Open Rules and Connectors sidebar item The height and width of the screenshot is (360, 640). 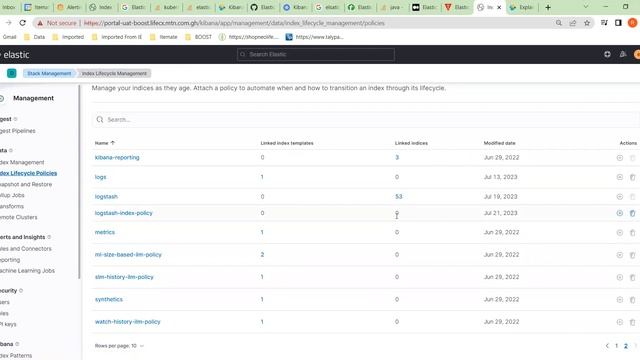coord(26,249)
